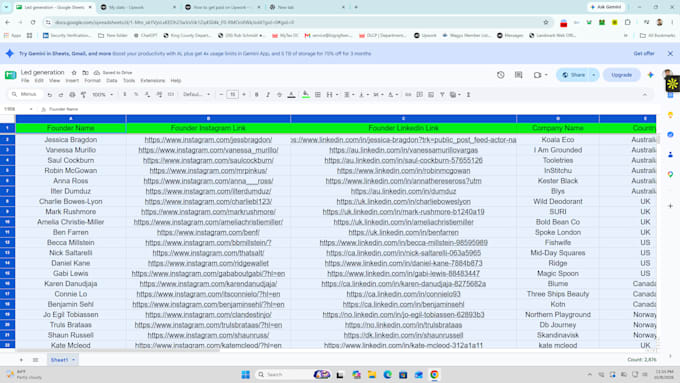
Task: Undo the last action in toolbar
Action: pos(50,95)
